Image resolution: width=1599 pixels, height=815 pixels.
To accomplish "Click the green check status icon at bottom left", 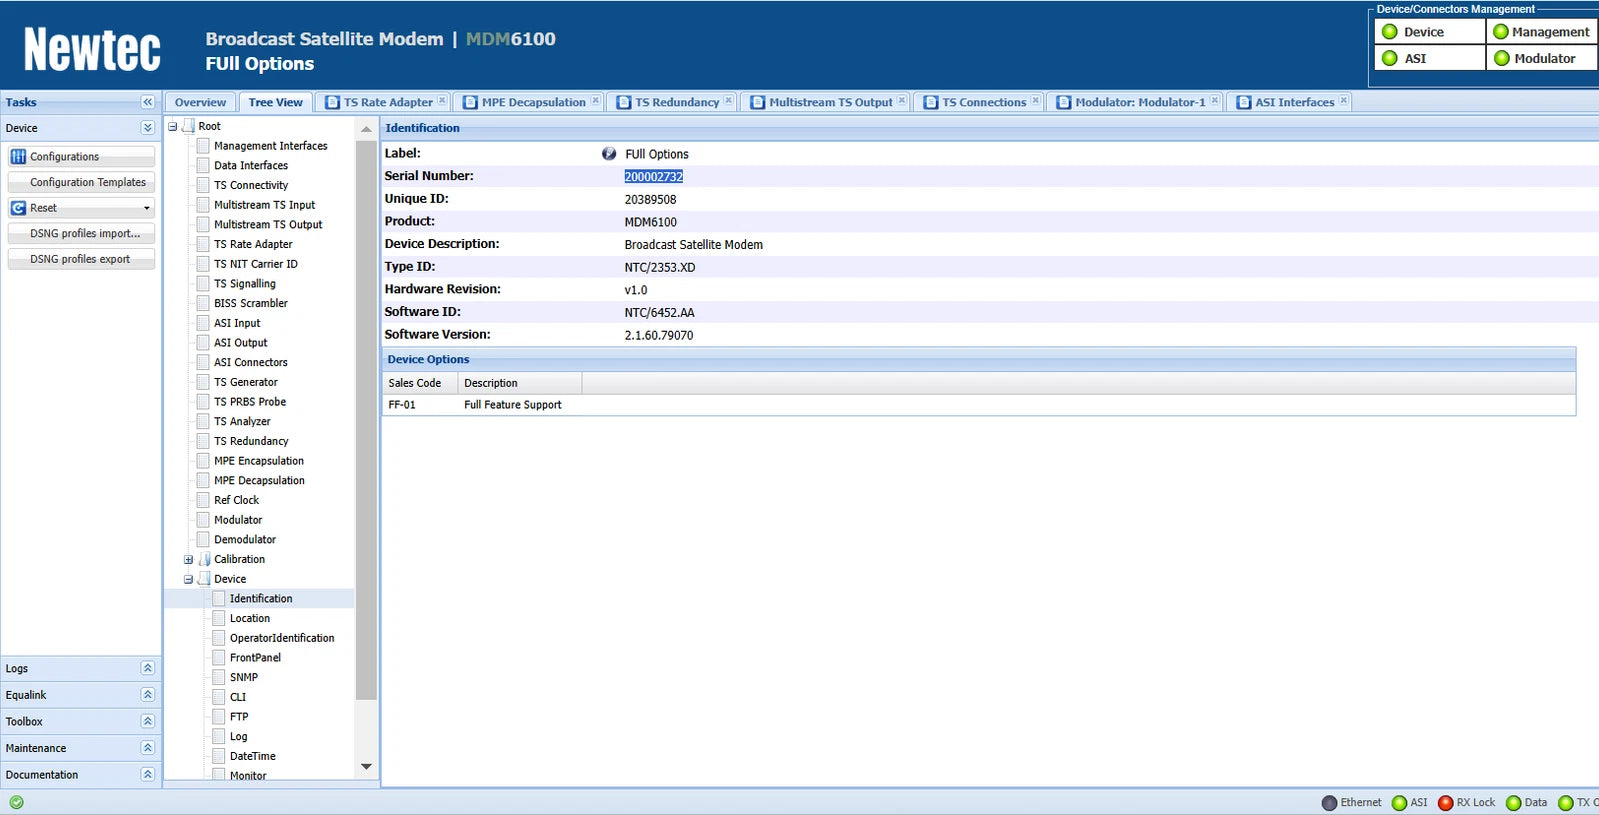I will click(17, 802).
